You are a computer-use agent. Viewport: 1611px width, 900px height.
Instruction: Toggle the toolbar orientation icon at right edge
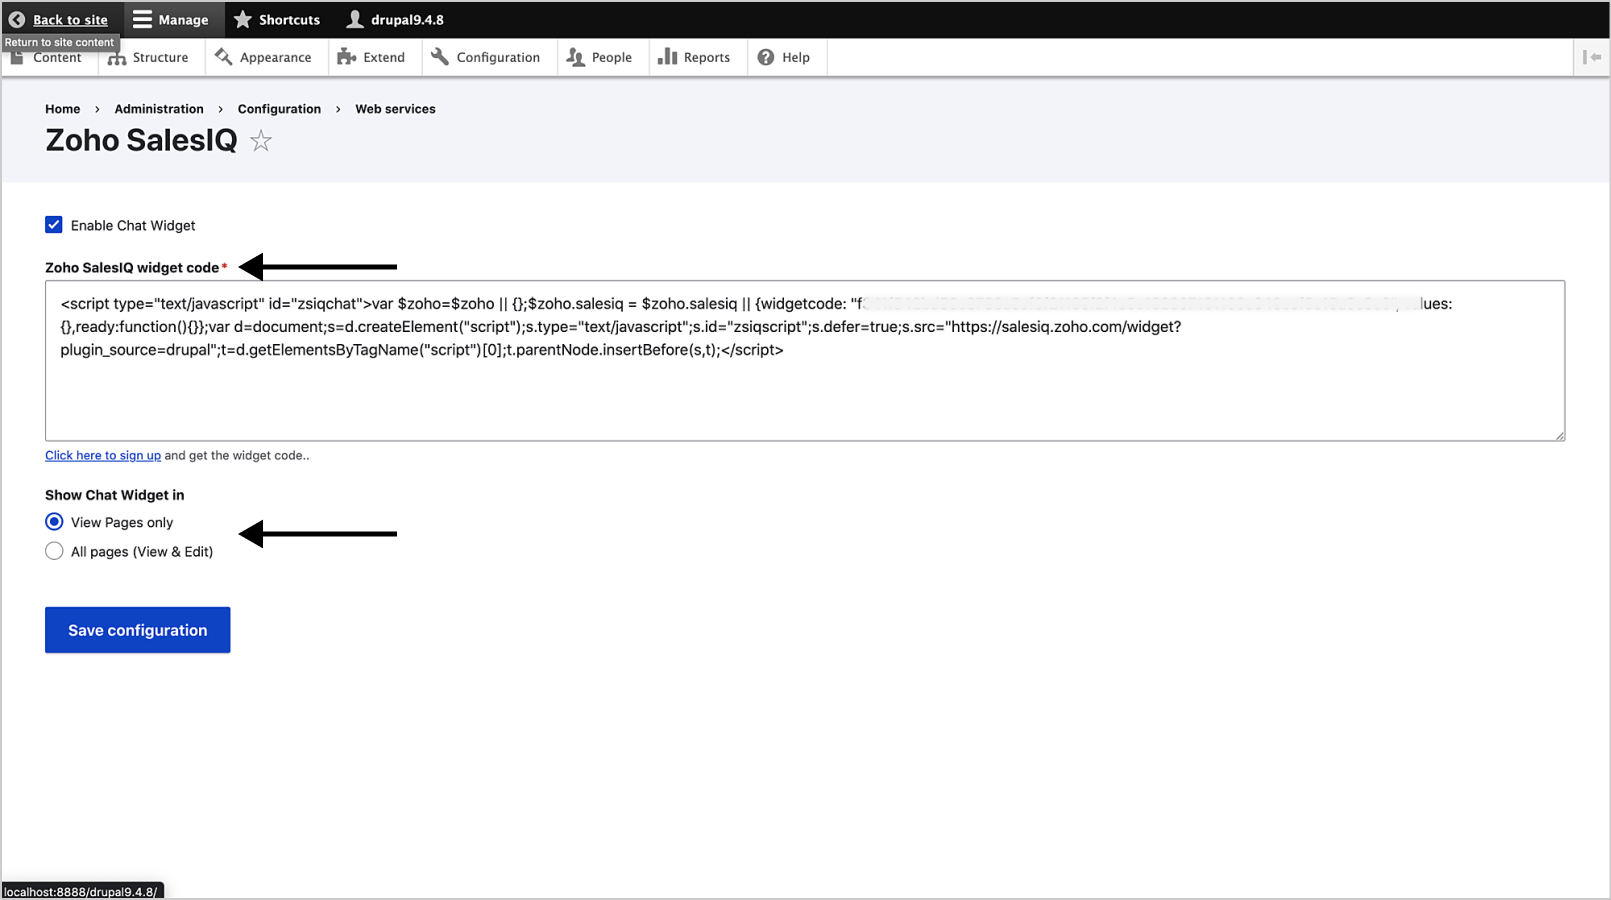pyautogui.click(x=1592, y=57)
